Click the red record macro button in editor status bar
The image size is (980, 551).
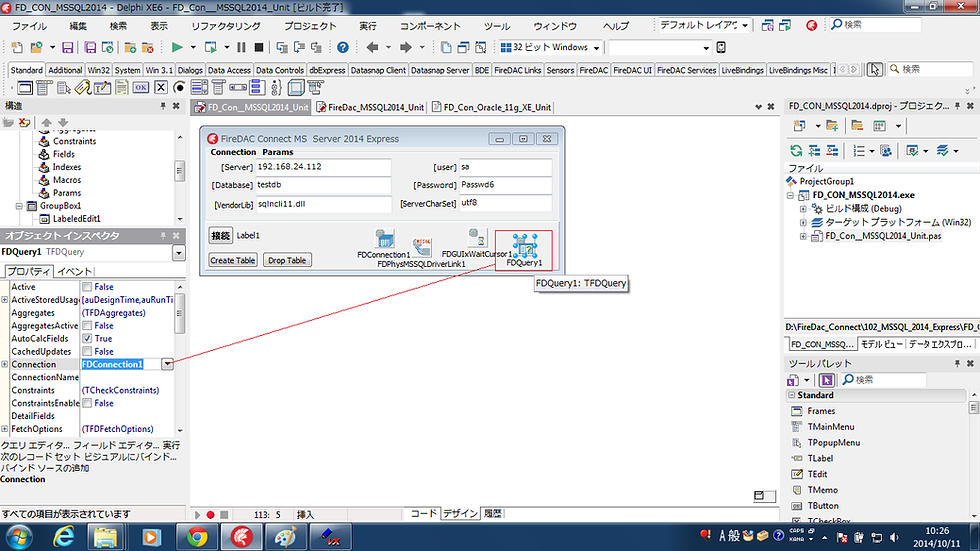click(211, 515)
